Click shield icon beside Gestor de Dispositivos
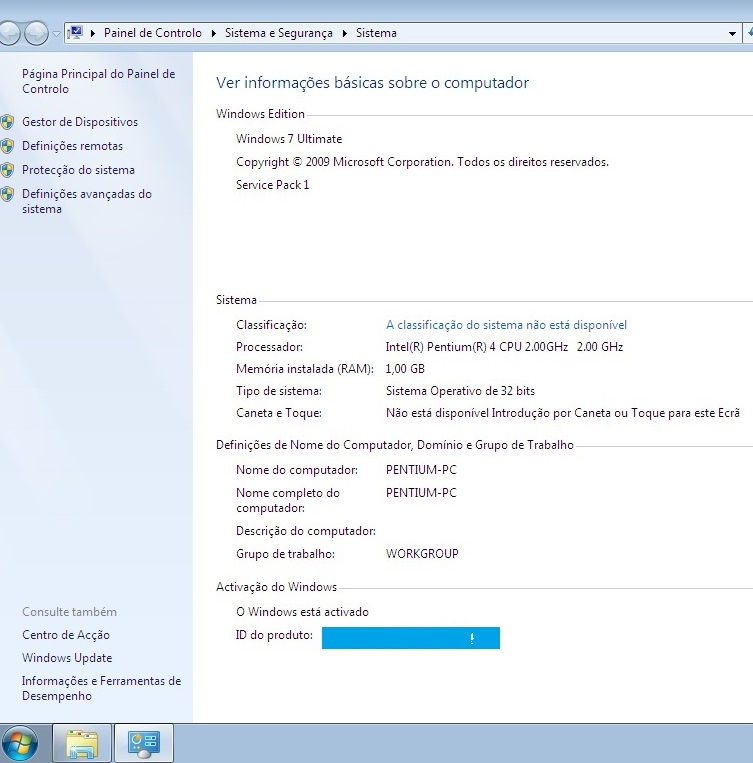The height and width of the screenshot is (763, 753). [x=7, y=122]
